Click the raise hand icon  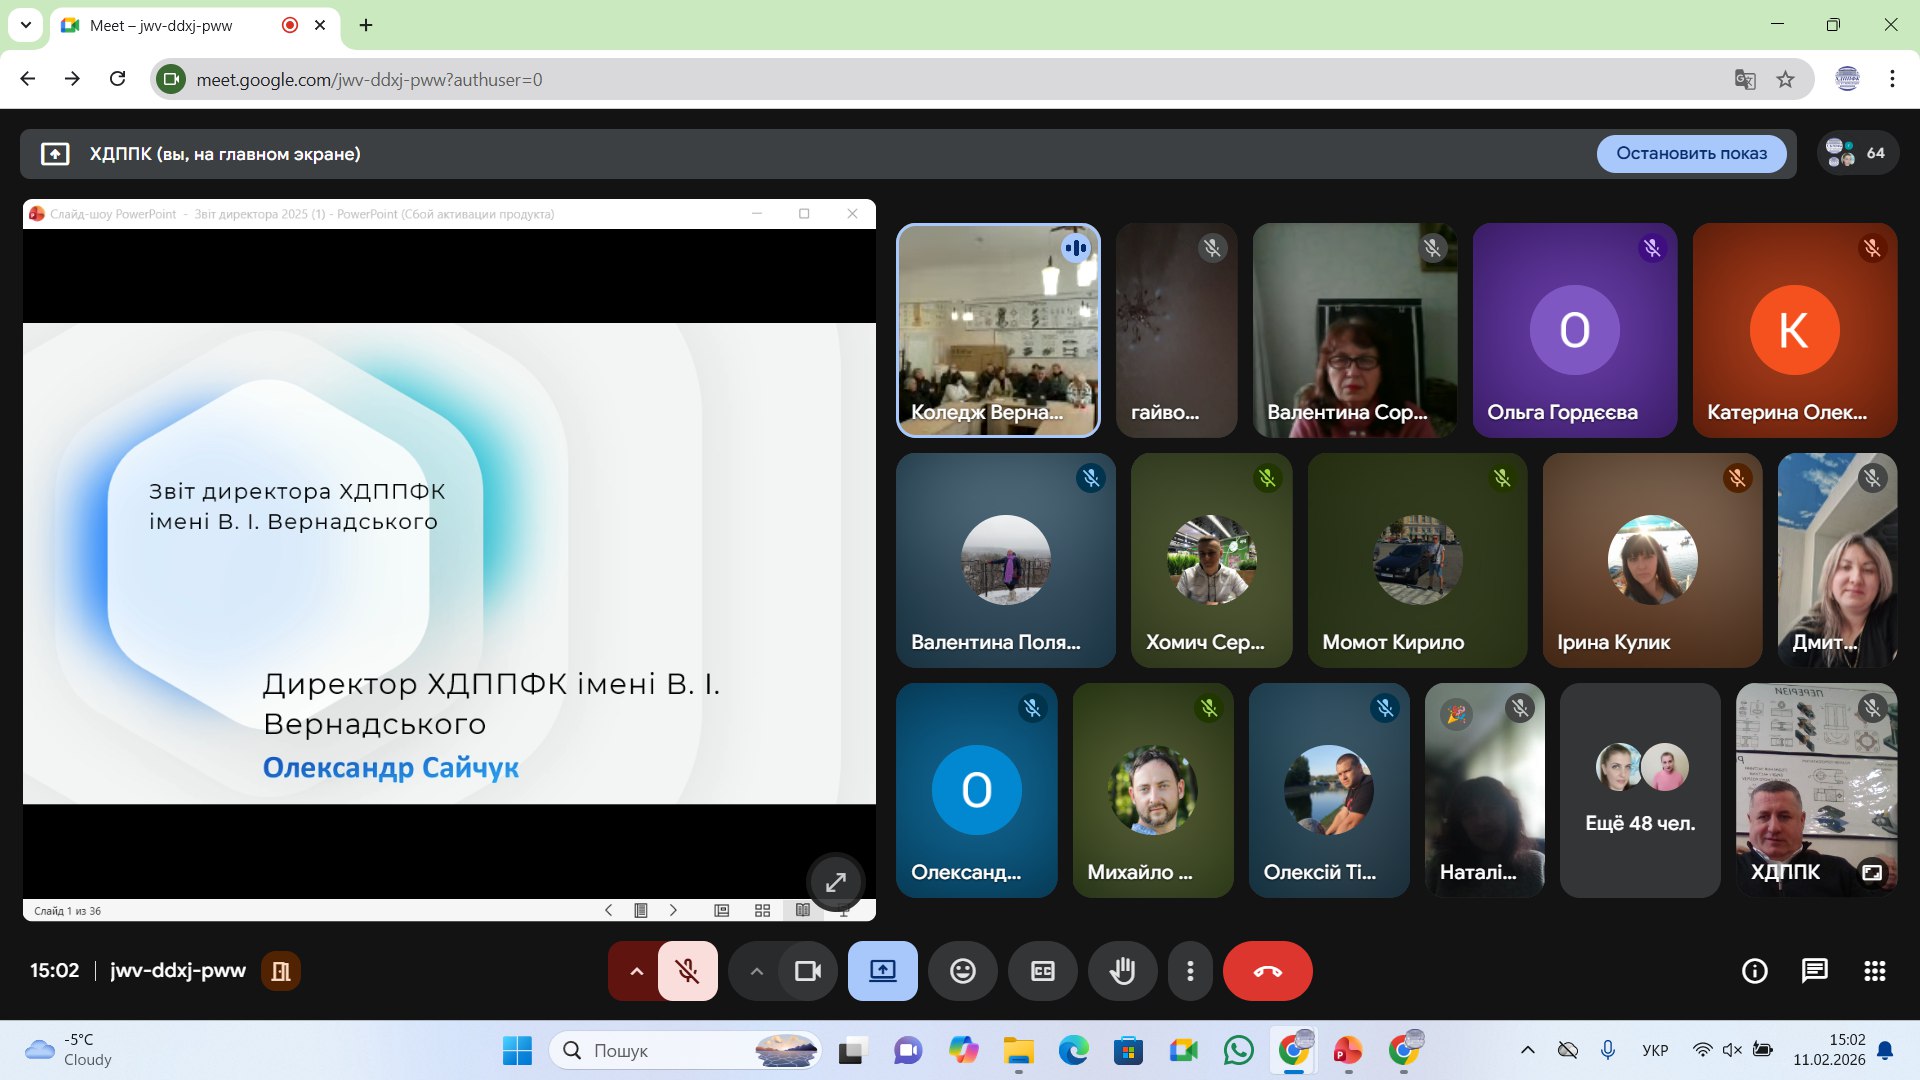pos(1122,971)
